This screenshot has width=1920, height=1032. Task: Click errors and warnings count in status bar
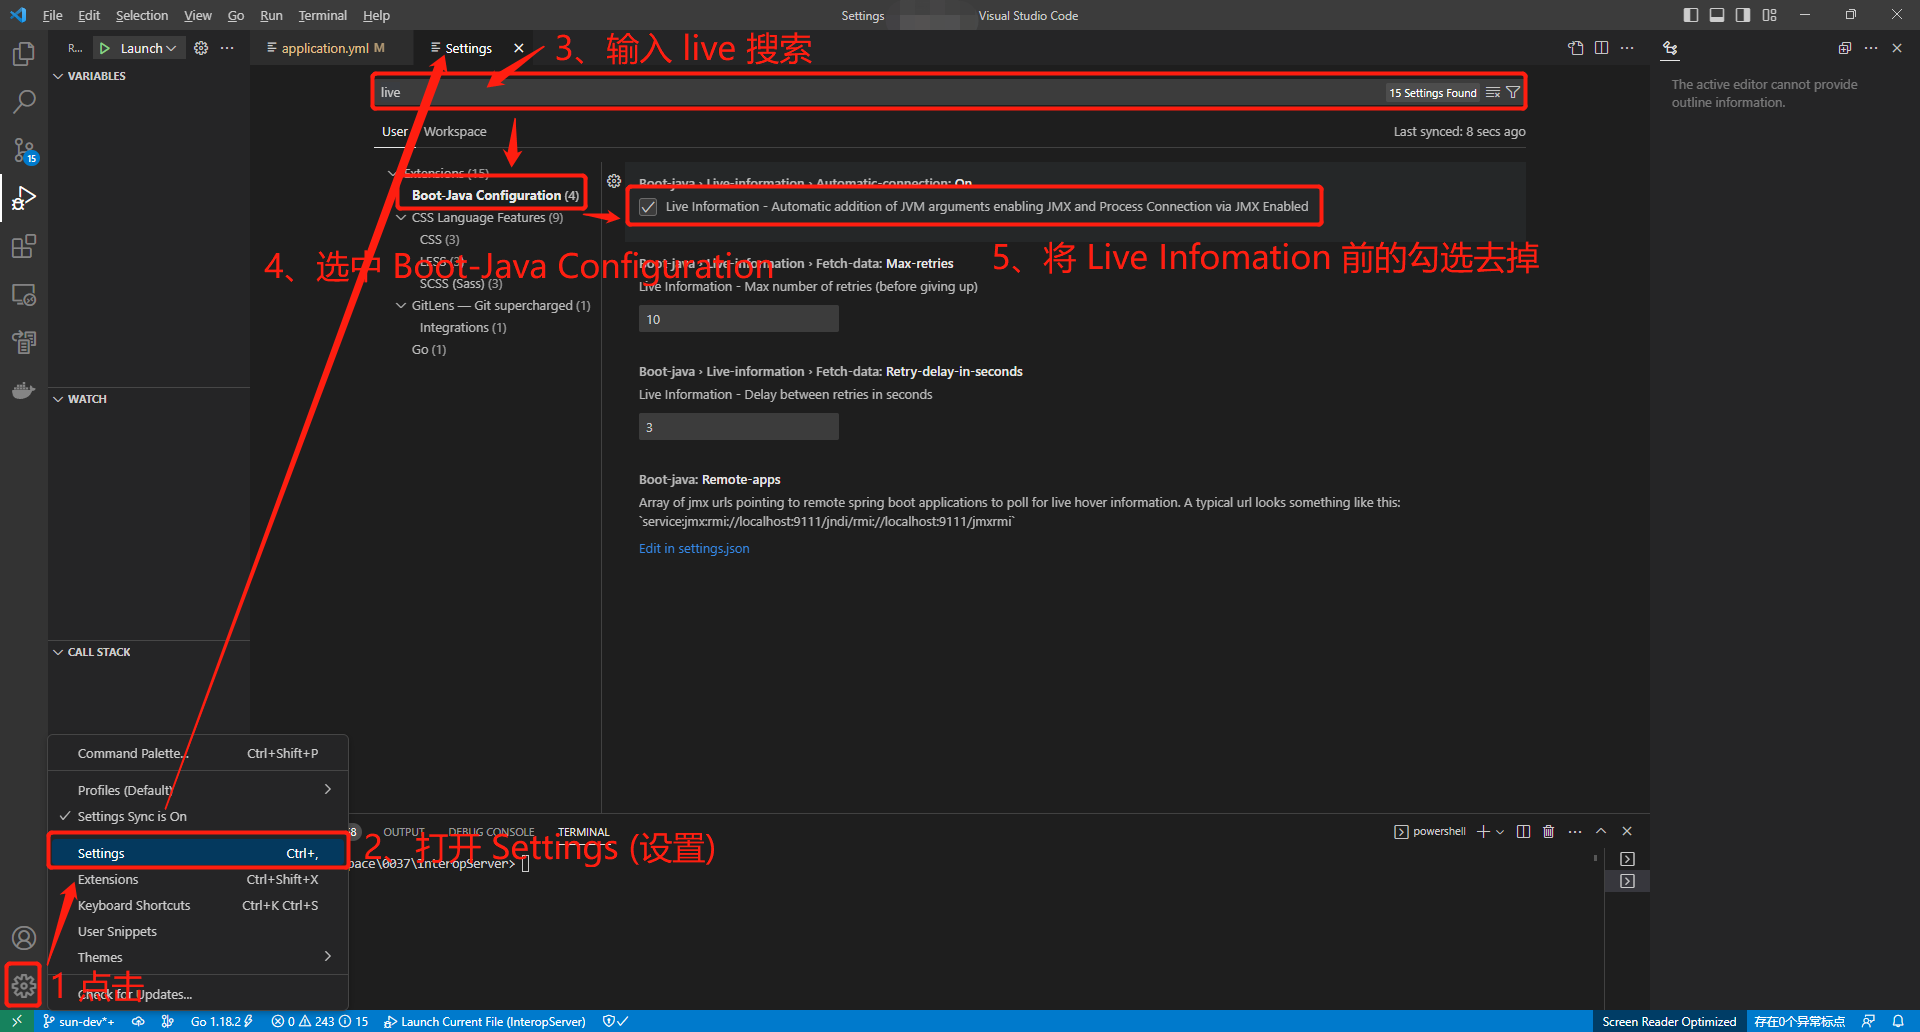[x=319, y=1021]
